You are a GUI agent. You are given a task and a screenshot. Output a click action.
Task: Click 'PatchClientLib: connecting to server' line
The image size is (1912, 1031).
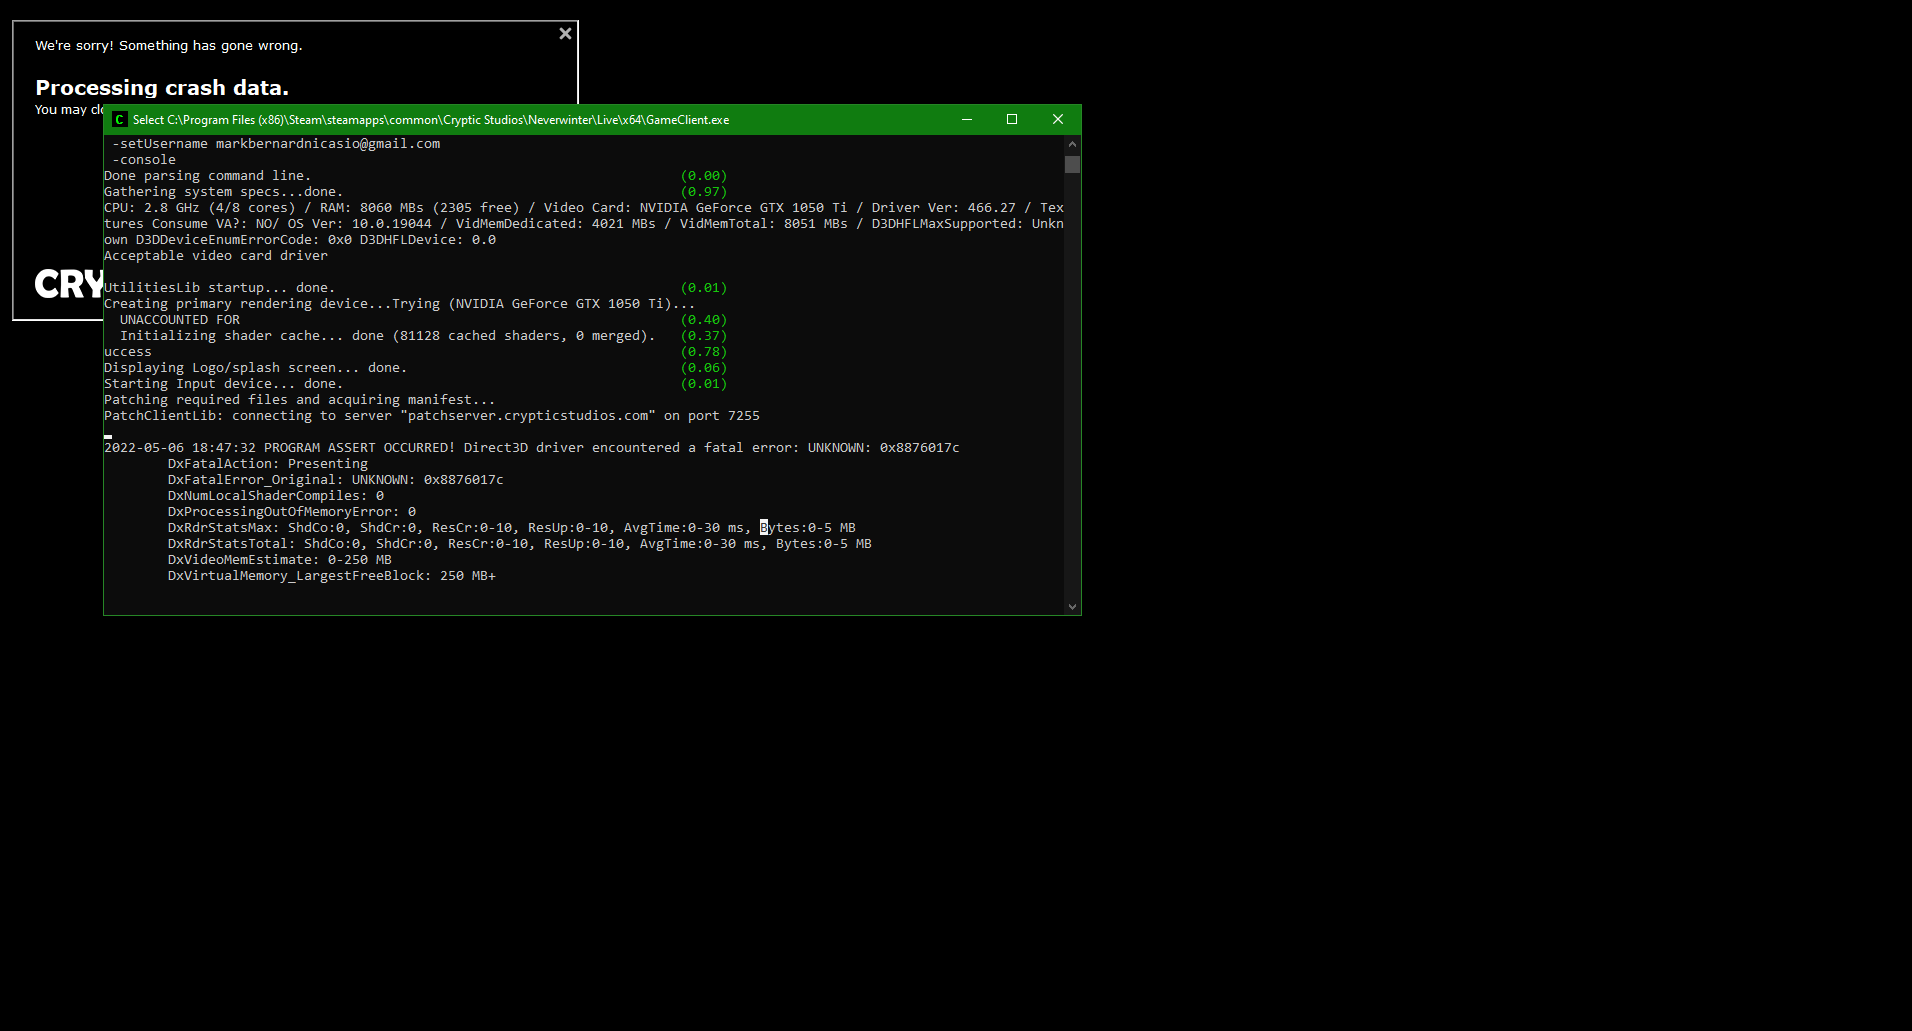coord(432,416)
